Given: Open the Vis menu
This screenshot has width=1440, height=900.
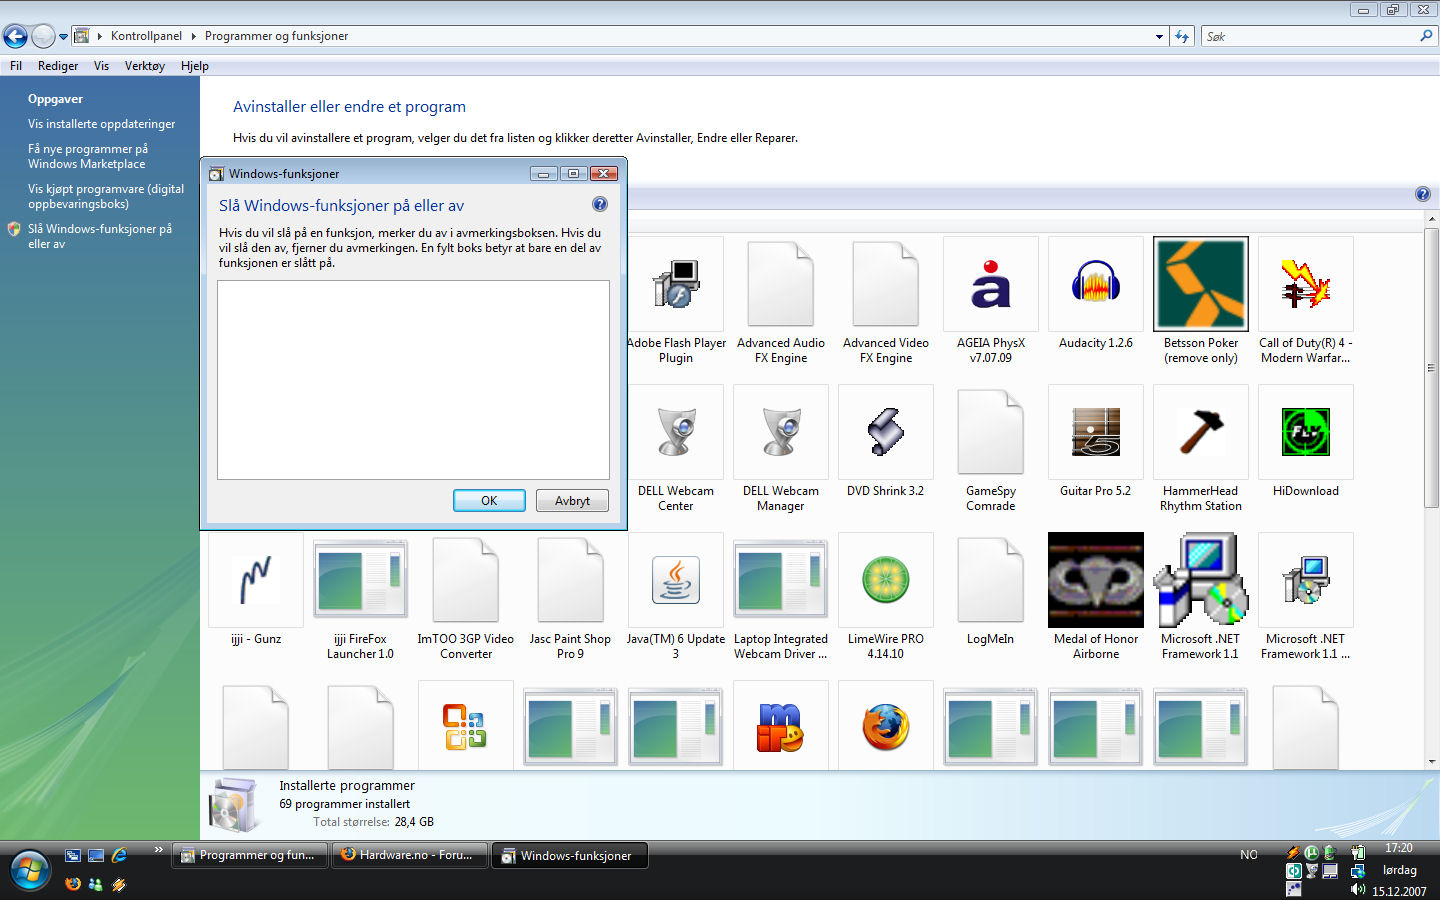Looking at the screenshot, I should pyautogui.click(x=101, y=66).
